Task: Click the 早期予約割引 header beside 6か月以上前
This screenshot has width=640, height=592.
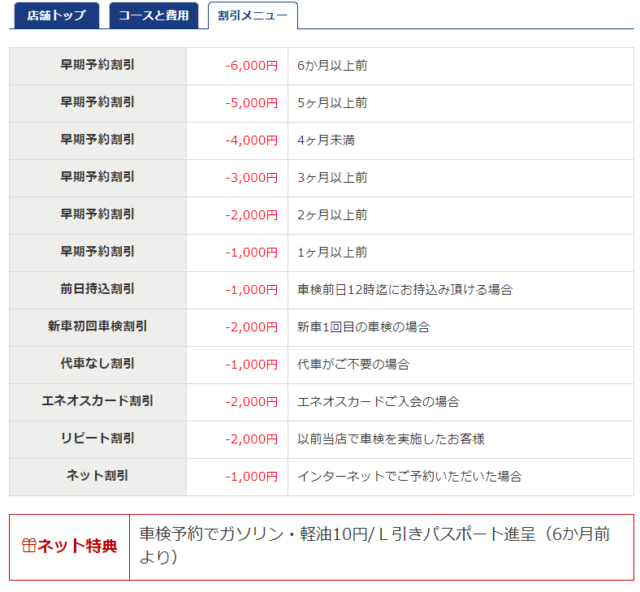Action: click(x=98, y=65)
